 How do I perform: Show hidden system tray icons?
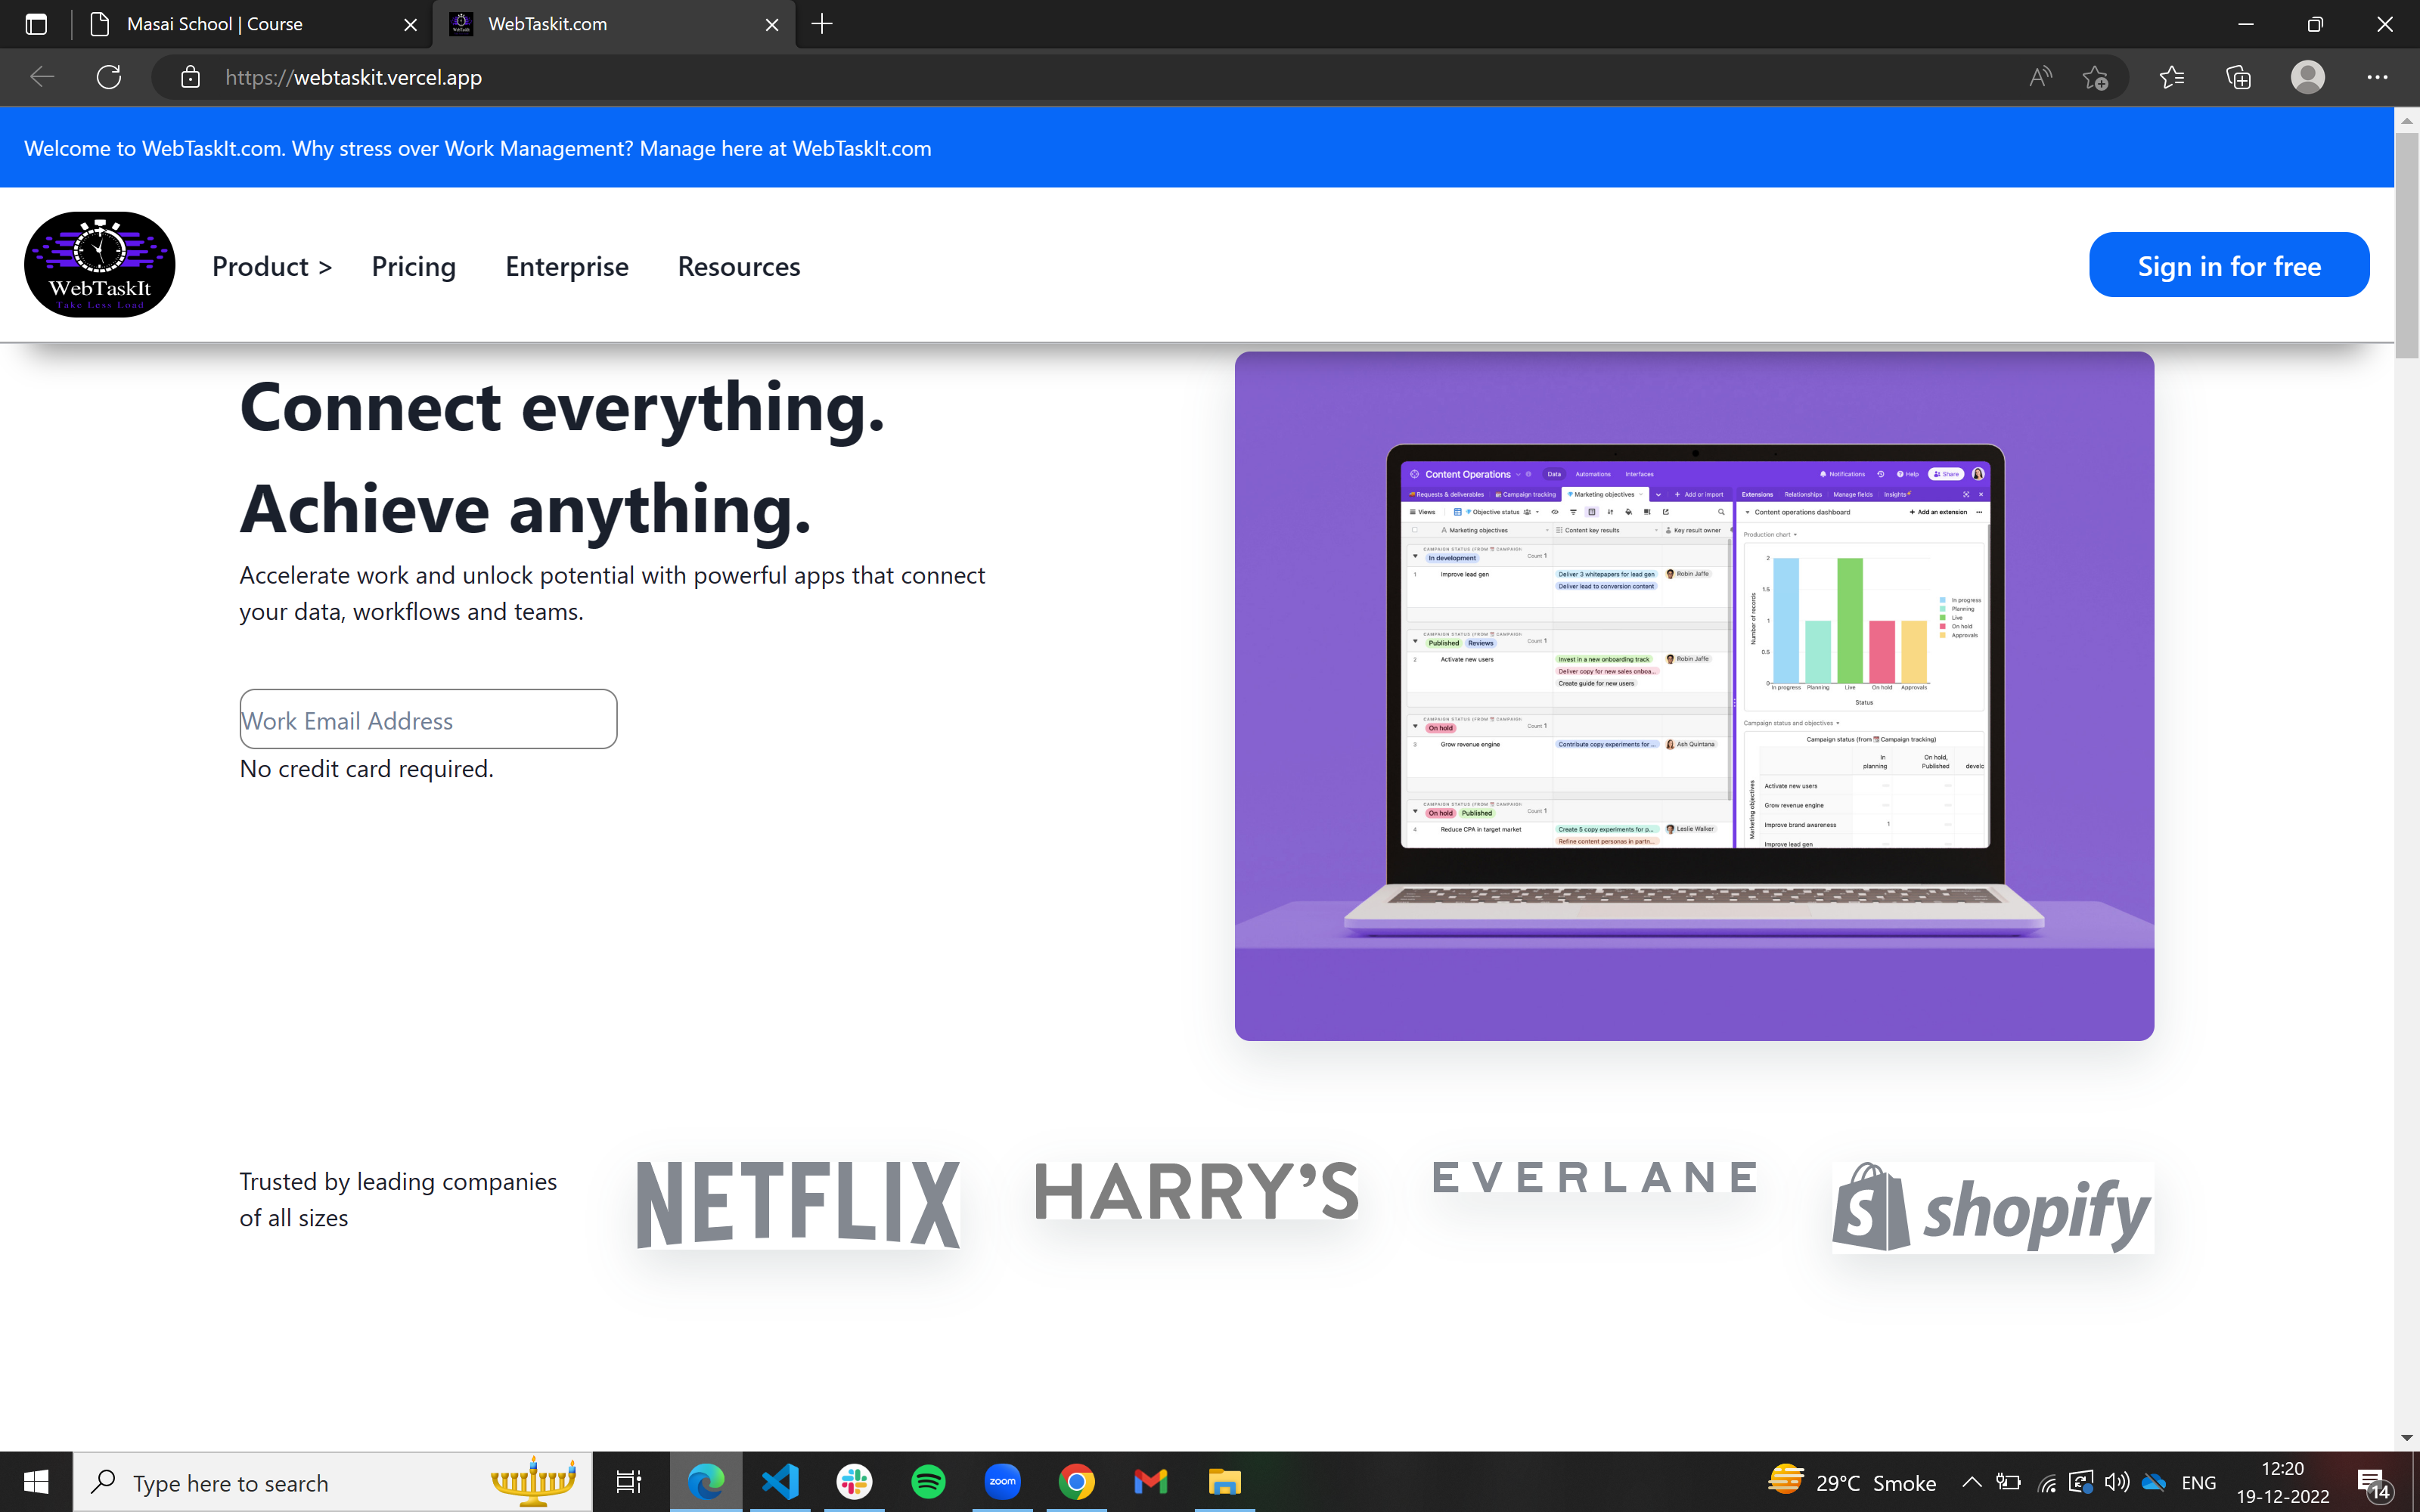[1971, 1482]
